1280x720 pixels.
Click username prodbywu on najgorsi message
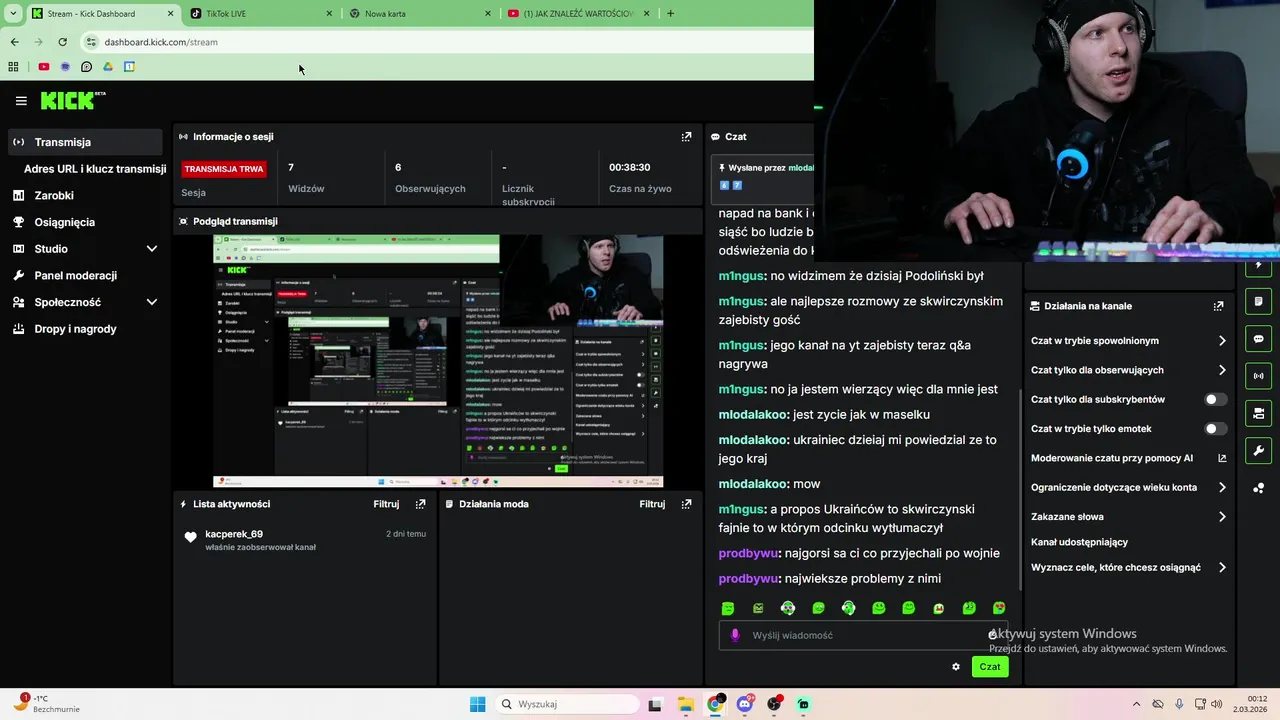(748, 553)
